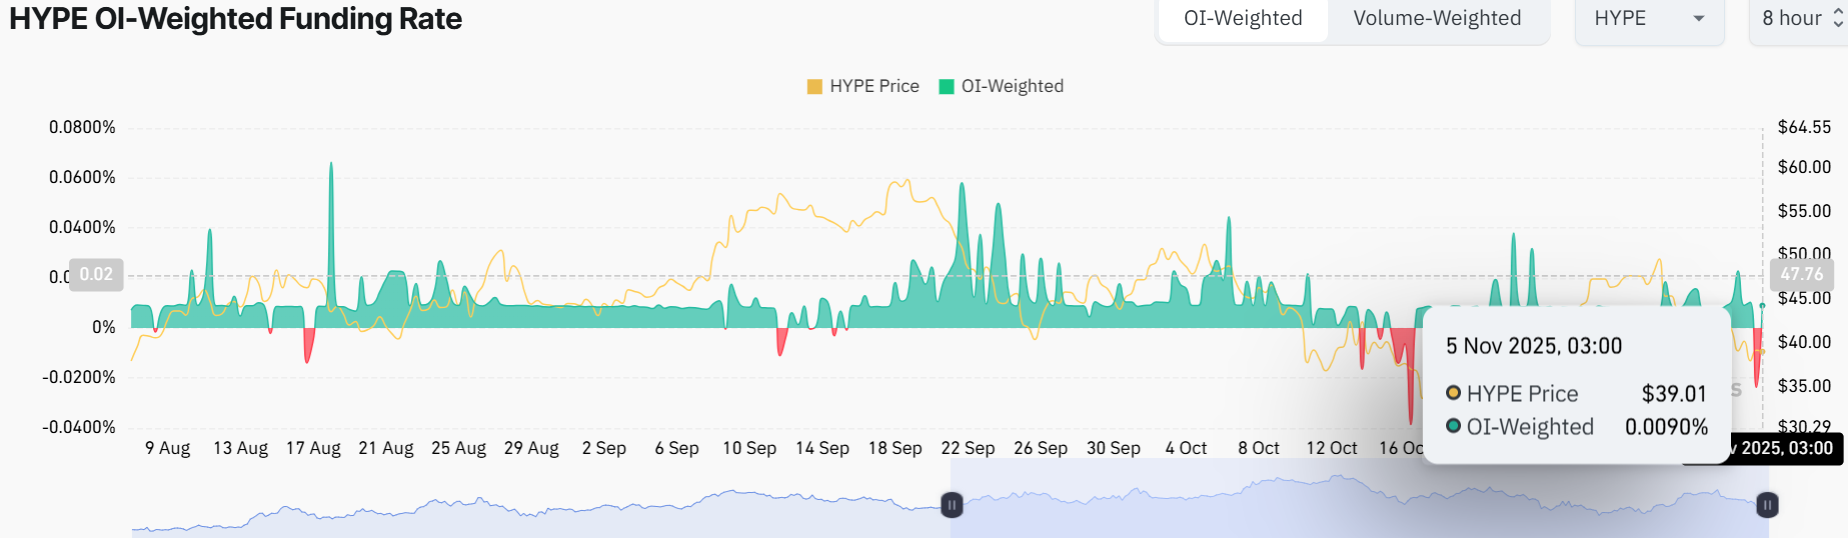Viewport: 1848px width, 538px height.
Task: Open the HYPE coin dropdown
Action: [1648, 19]
